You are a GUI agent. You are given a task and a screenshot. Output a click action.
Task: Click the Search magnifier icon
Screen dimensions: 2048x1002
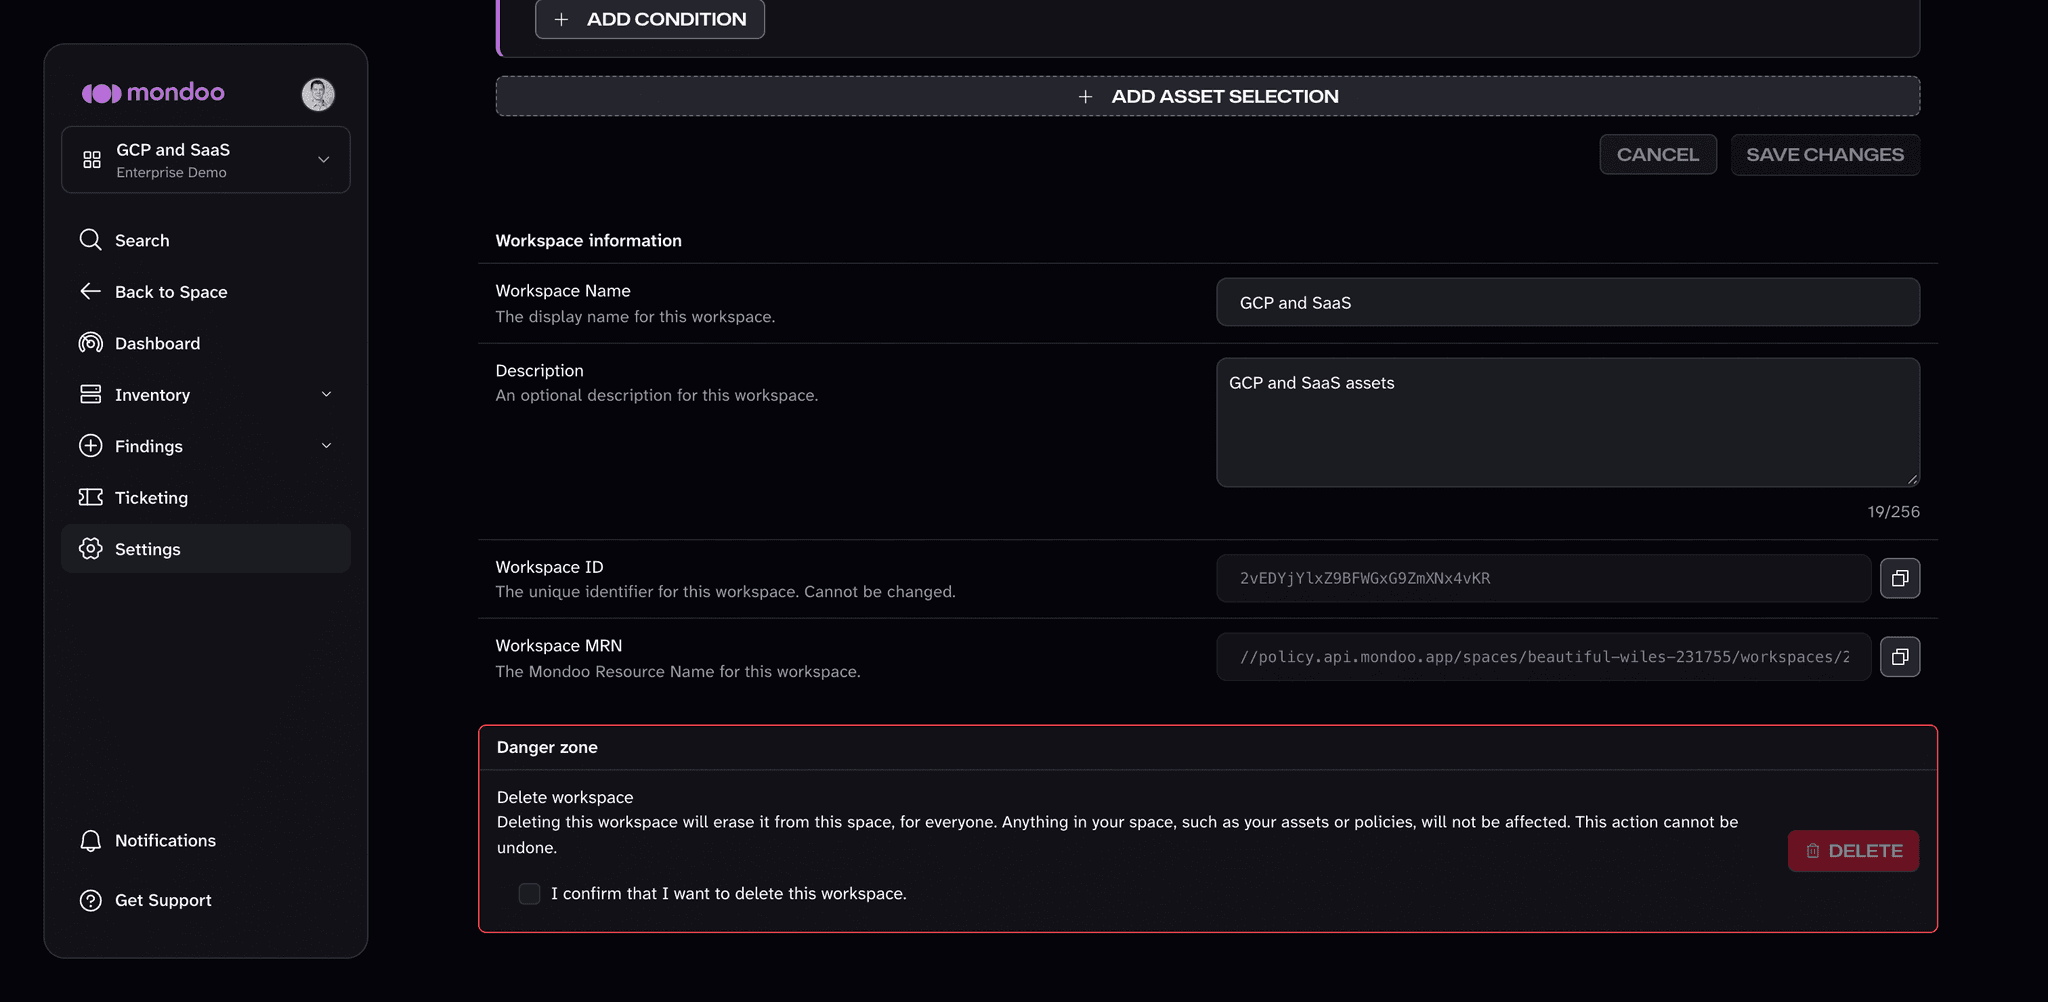pyautogui.click(x=91, y=240)
